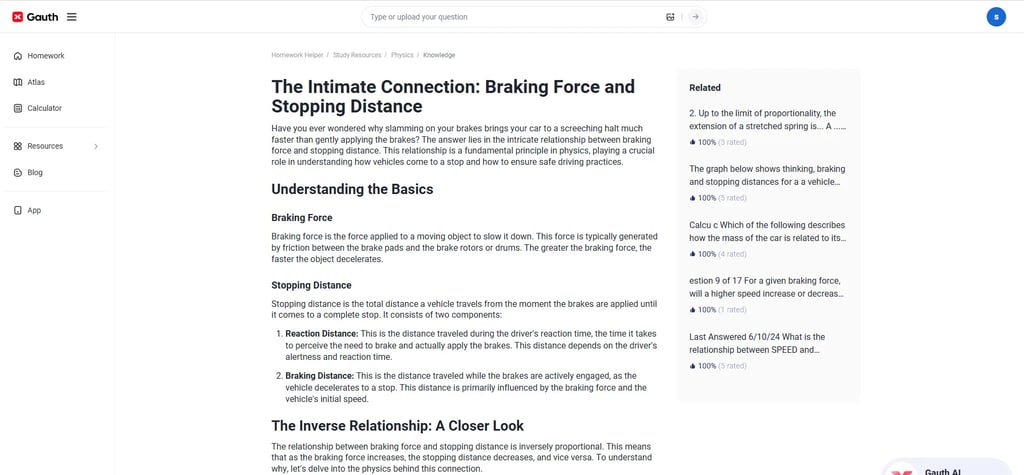The height and width of the screenshot is (475, 1024).
Task: Click 'Braking Distance:' bold list term
Action: pyautogui.click(x=319, y=376)
